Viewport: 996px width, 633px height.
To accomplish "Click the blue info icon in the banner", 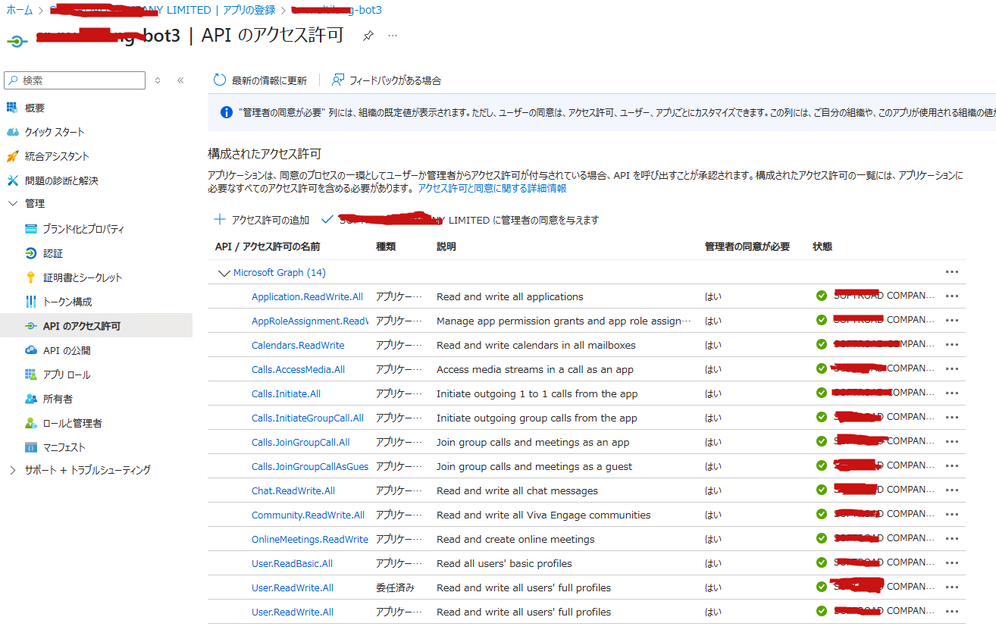I will [226, 112].
